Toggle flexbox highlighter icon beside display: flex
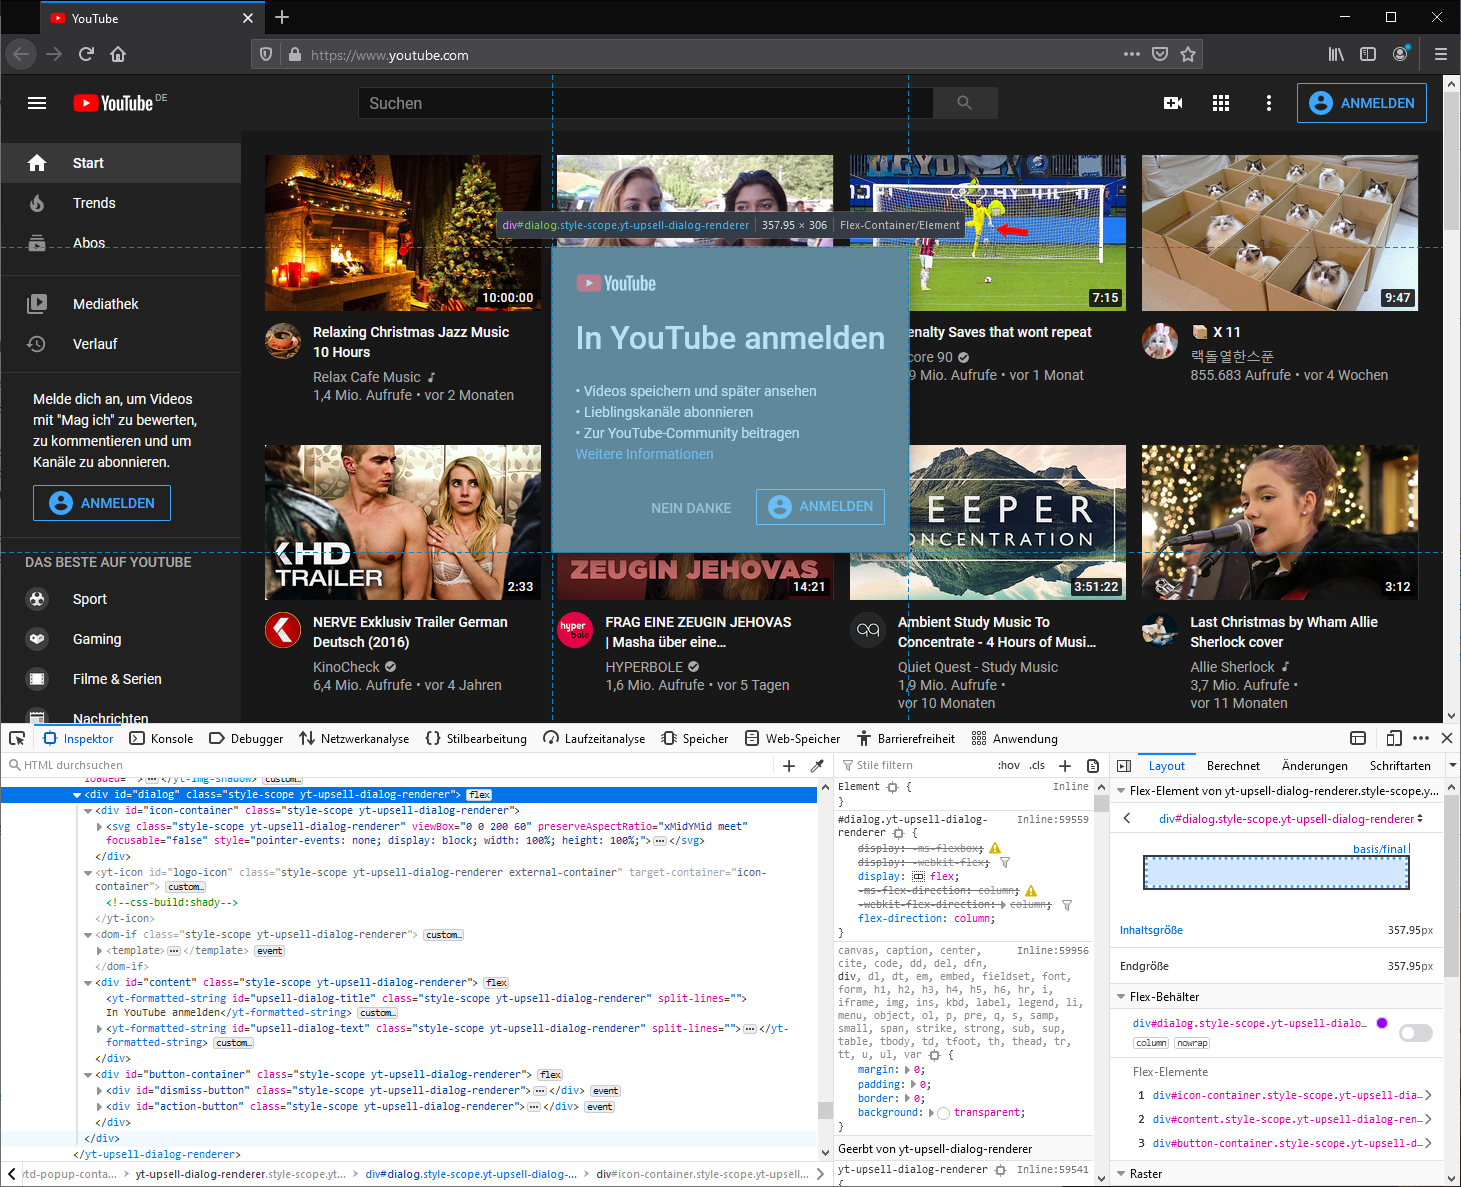This screenshot has width=1461, height=1187. (918, 876)
